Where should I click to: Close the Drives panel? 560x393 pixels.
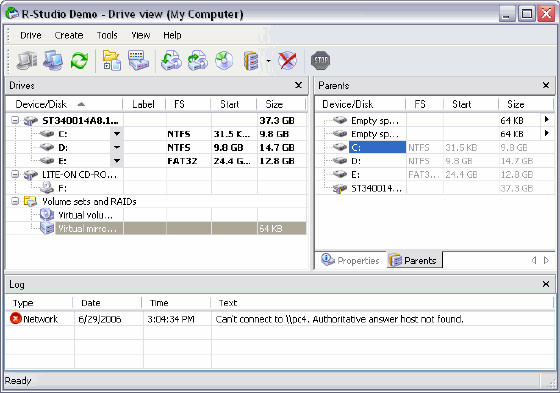[x=299, y=85]
